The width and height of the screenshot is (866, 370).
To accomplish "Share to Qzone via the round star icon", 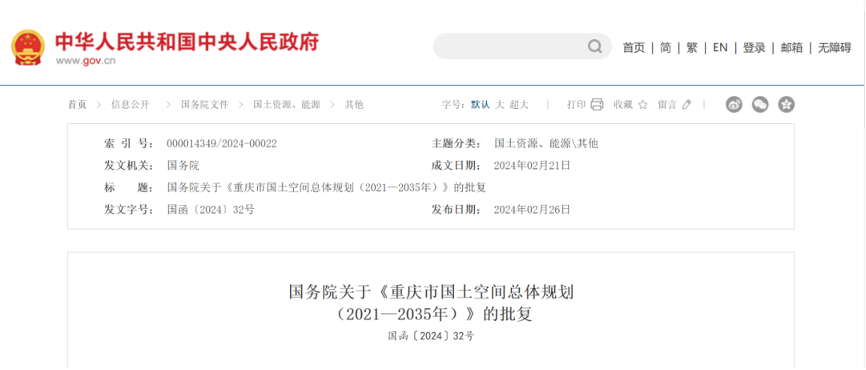I will [786, 104].
